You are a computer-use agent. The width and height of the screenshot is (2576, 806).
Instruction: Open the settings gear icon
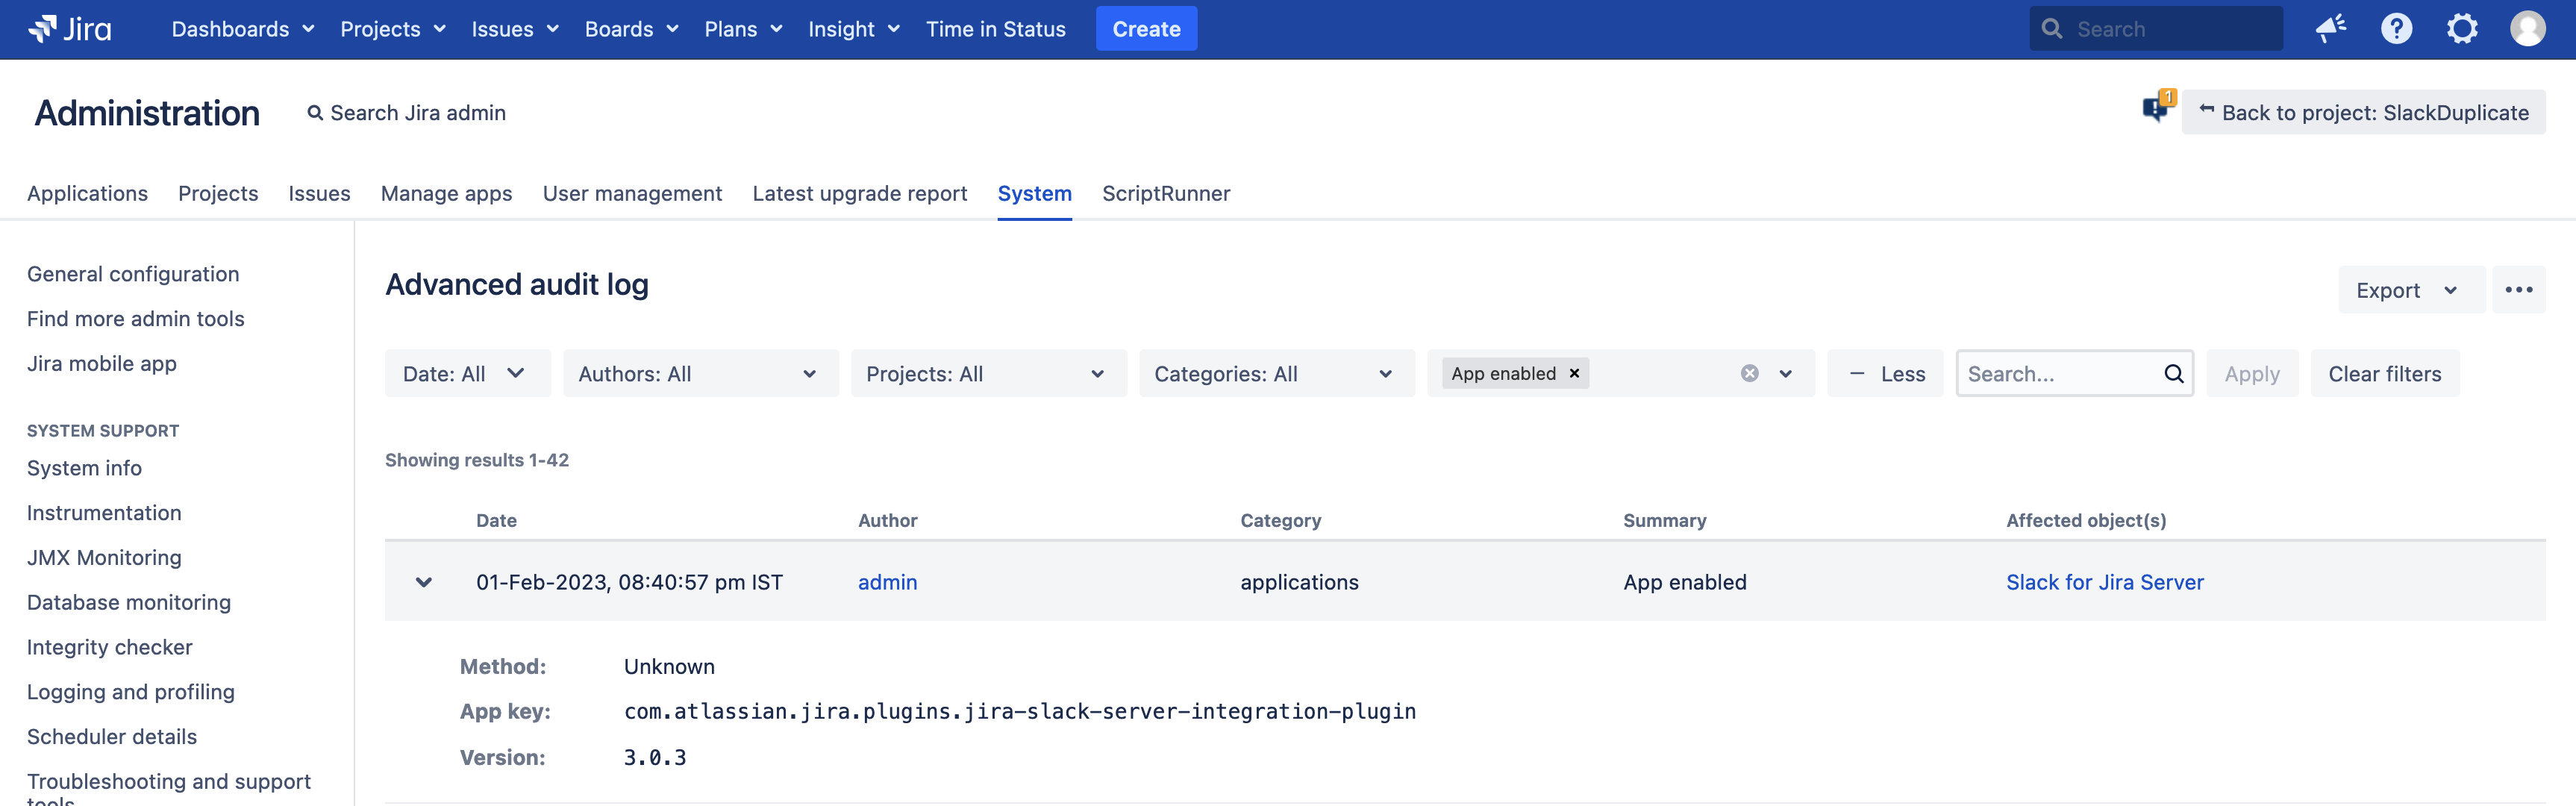tap(2461, 29)
